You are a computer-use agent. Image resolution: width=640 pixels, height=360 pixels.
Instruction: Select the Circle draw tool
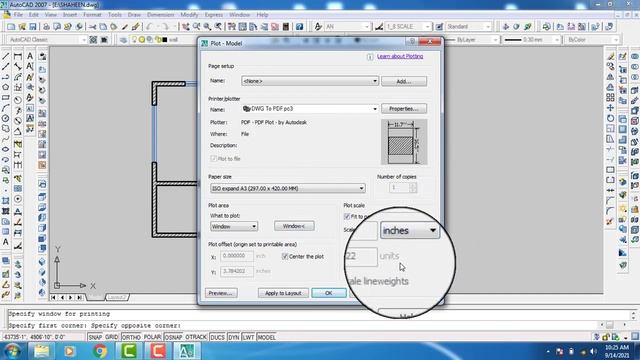(6, 118)
